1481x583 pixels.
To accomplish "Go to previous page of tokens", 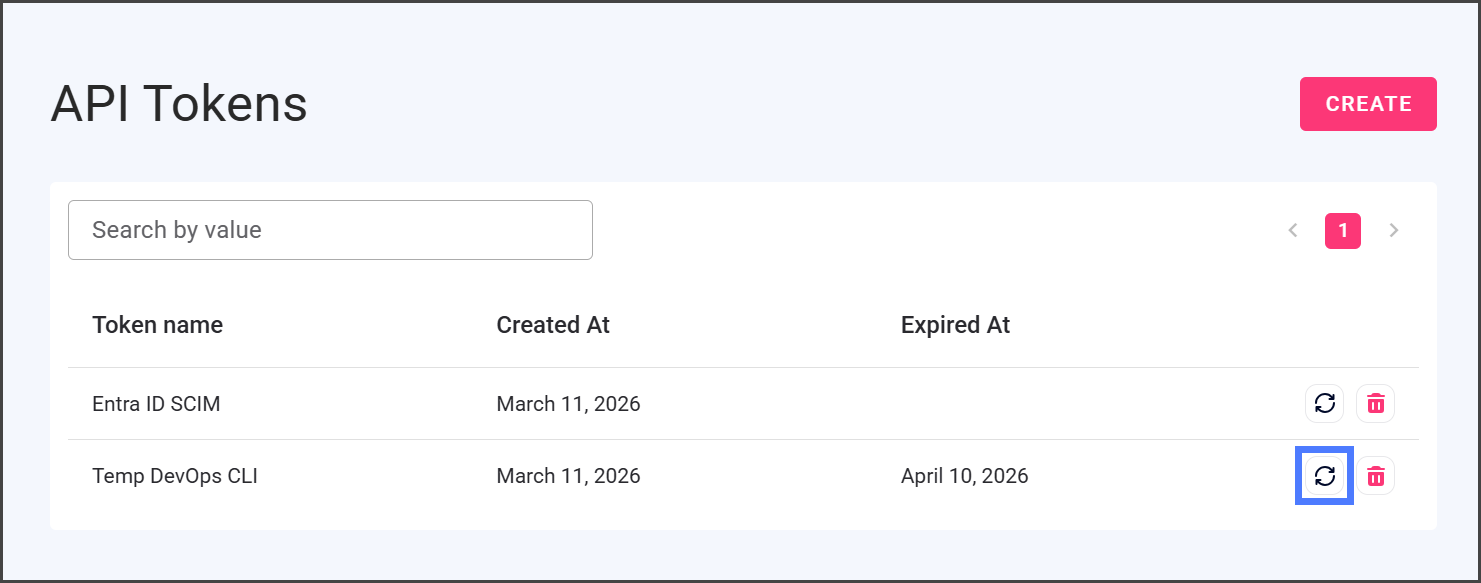I will (x=1292, y=231).
